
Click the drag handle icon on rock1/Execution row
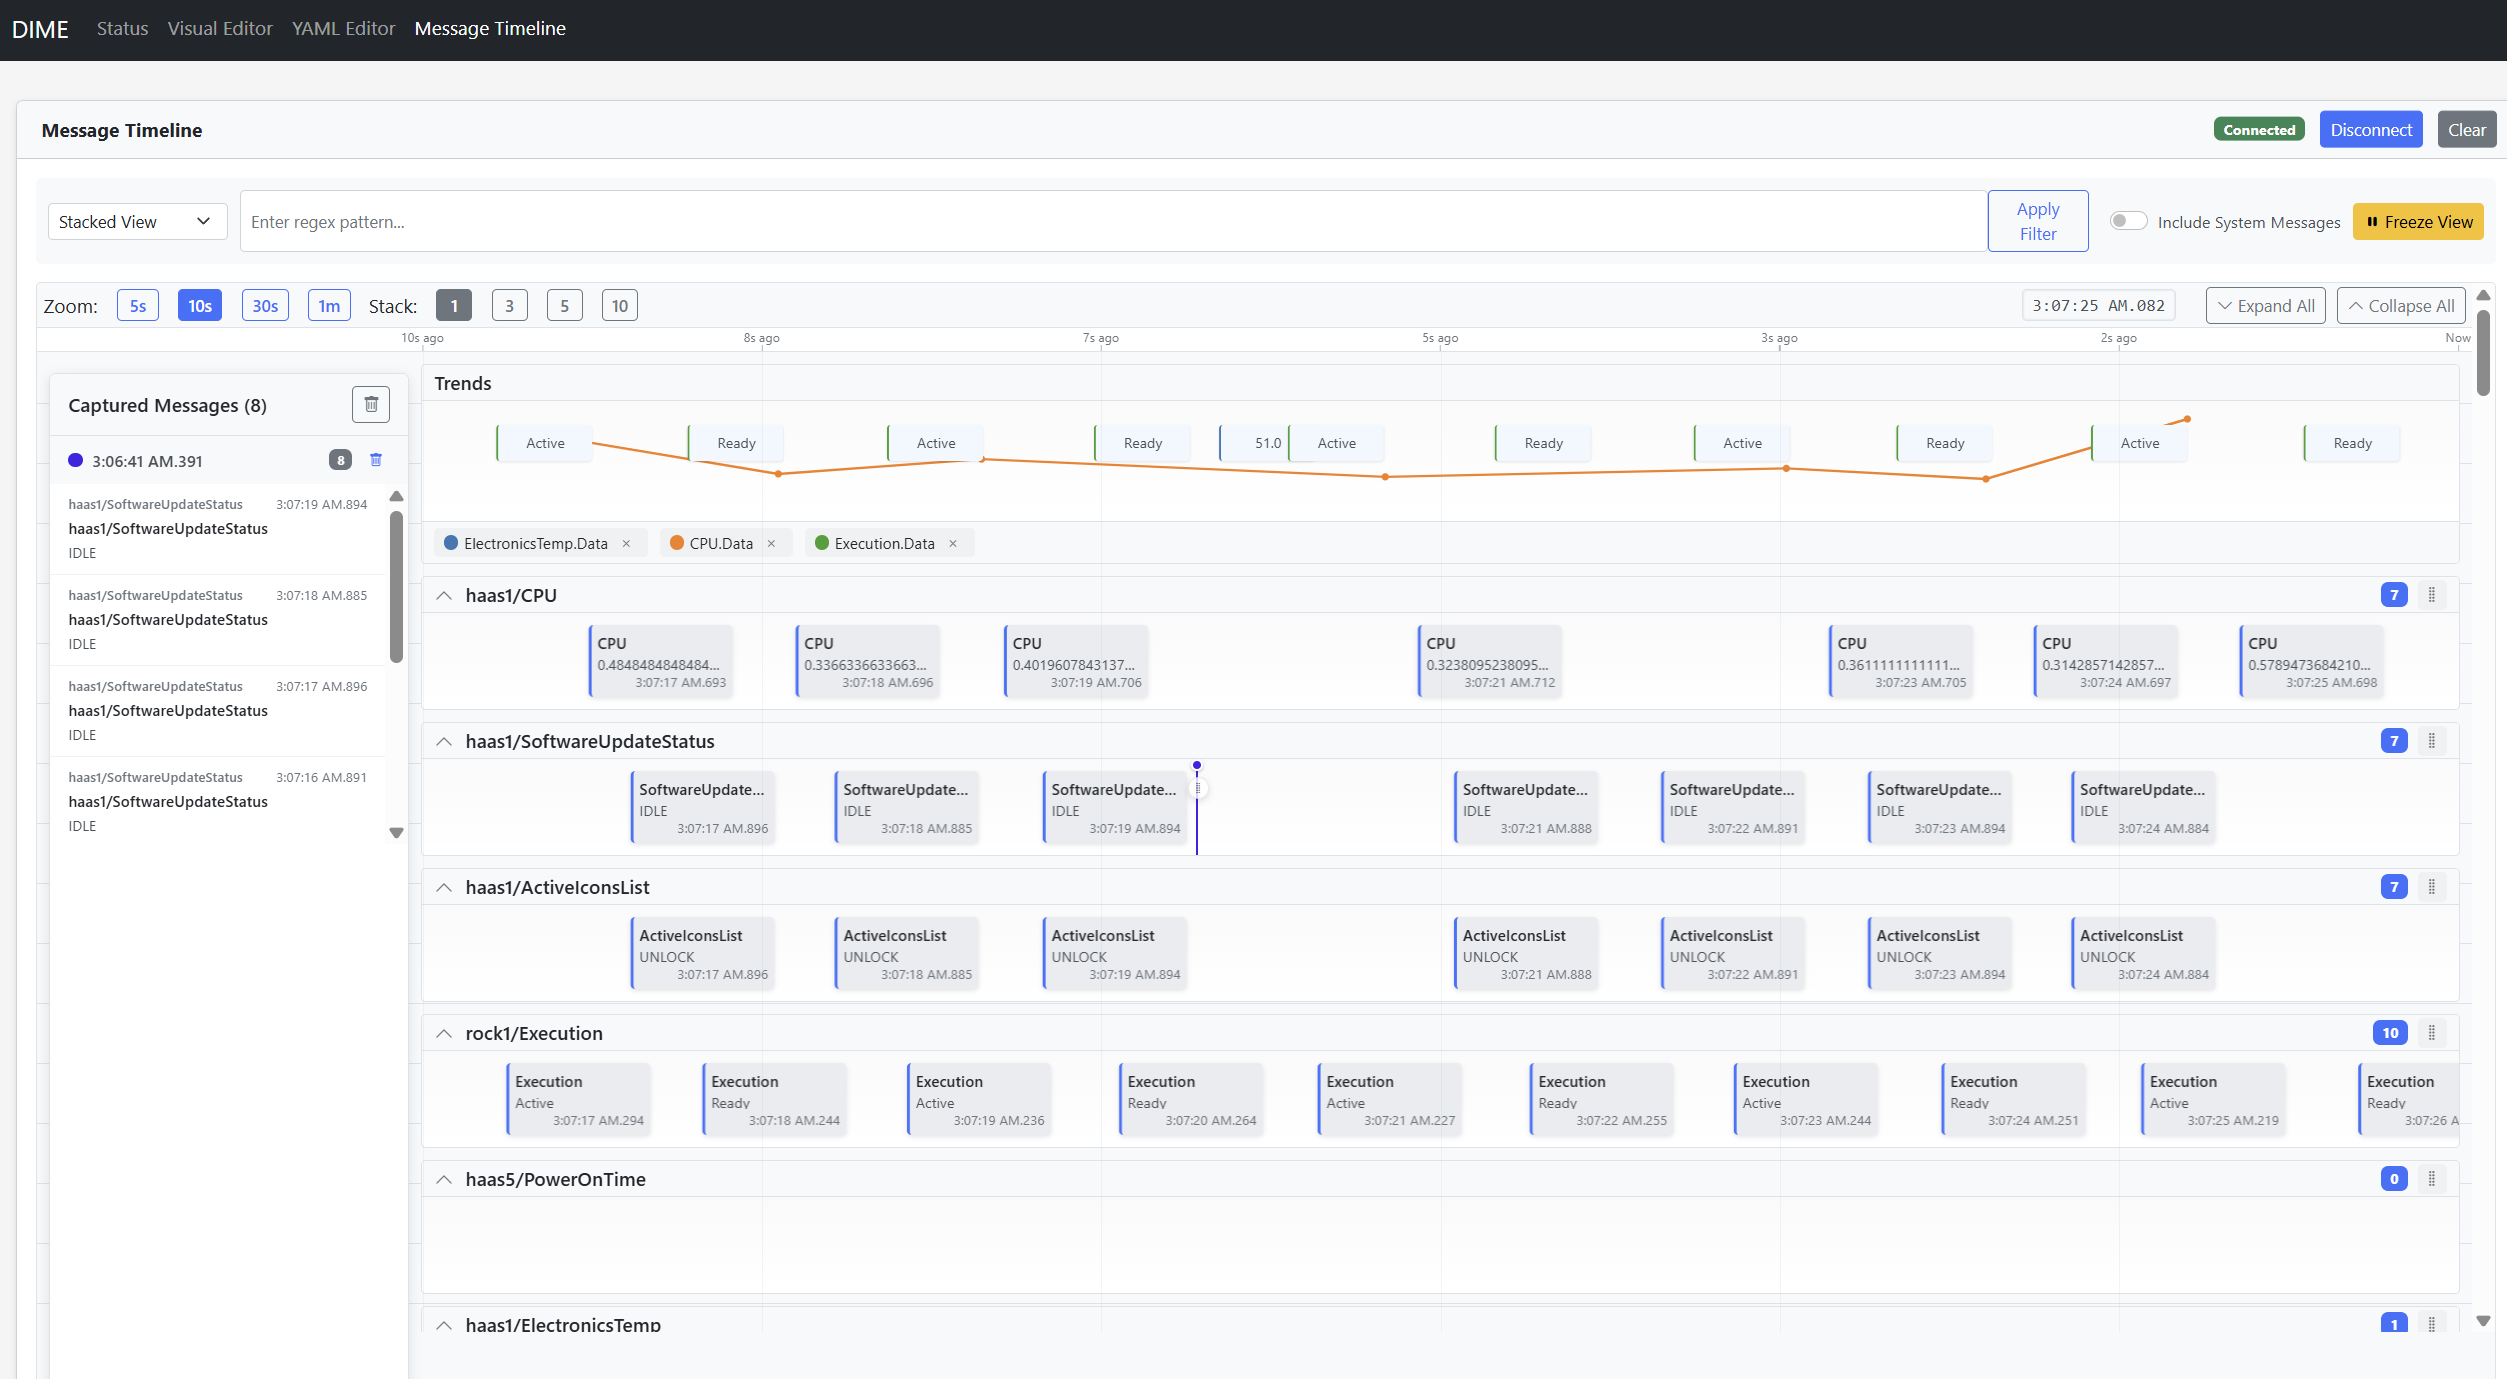click(x=2433, y=1032)
